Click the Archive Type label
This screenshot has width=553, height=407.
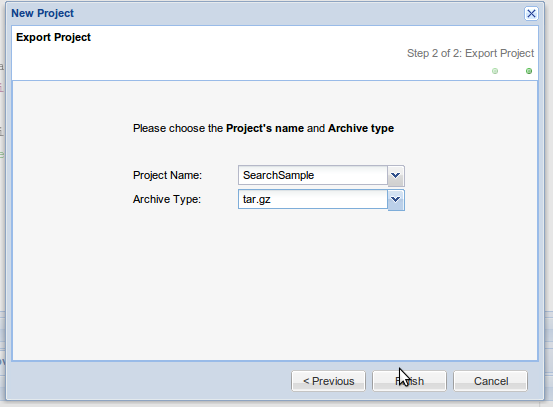pos(166,199)
